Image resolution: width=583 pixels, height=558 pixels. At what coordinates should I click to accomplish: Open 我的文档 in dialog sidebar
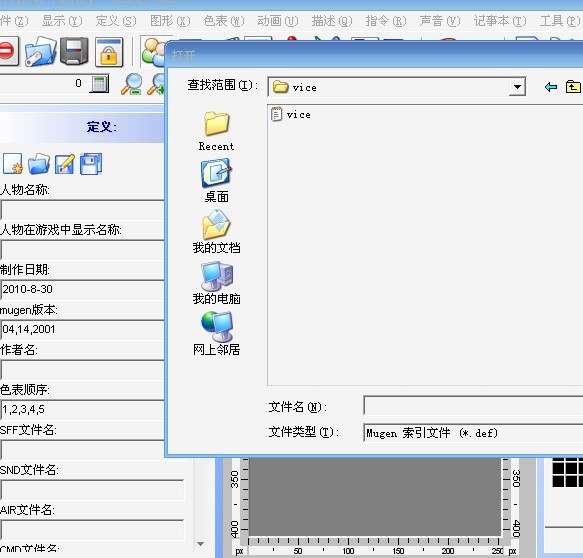tap(216, 232)
